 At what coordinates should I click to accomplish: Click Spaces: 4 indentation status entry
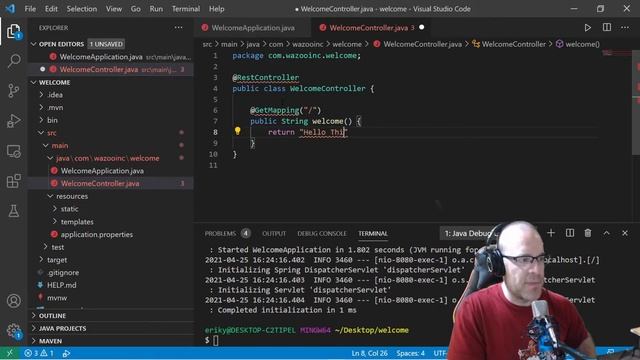[410, 353]
